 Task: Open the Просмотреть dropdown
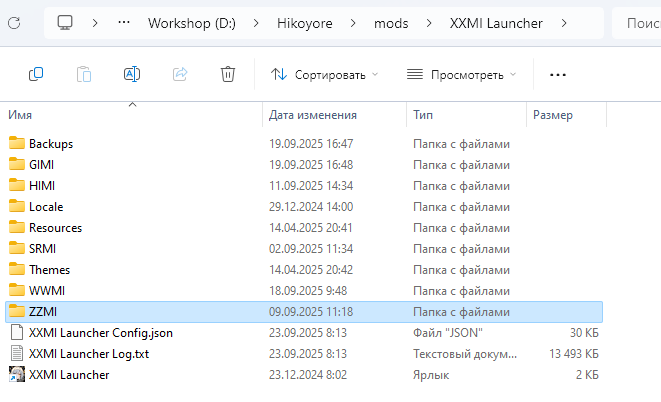tap(461, 75)
